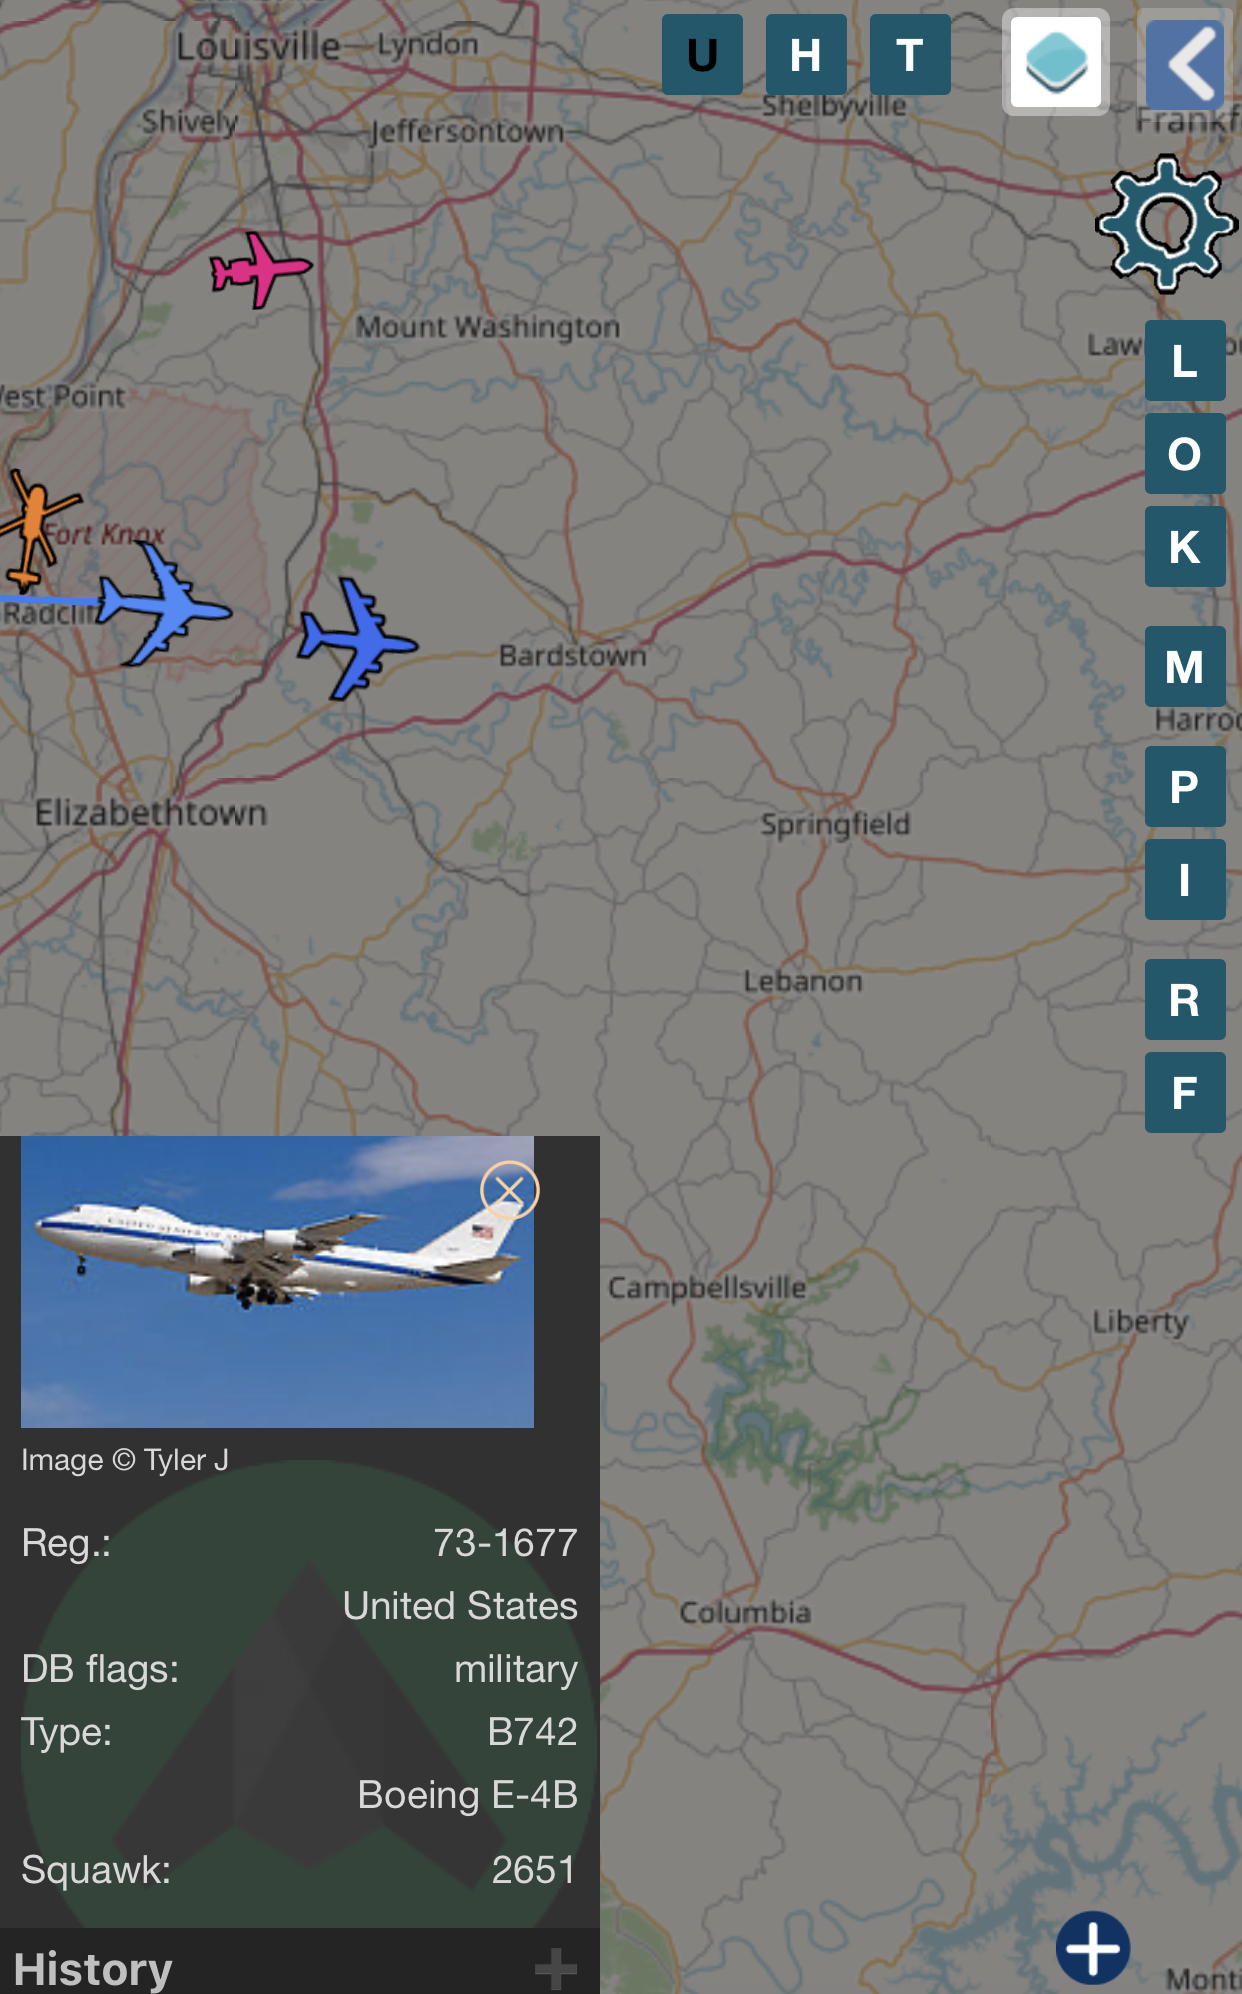Toggle the U filter button
Image resolution: width=1242 pixels, height=1994 pixels.
(x=702, y=55)
